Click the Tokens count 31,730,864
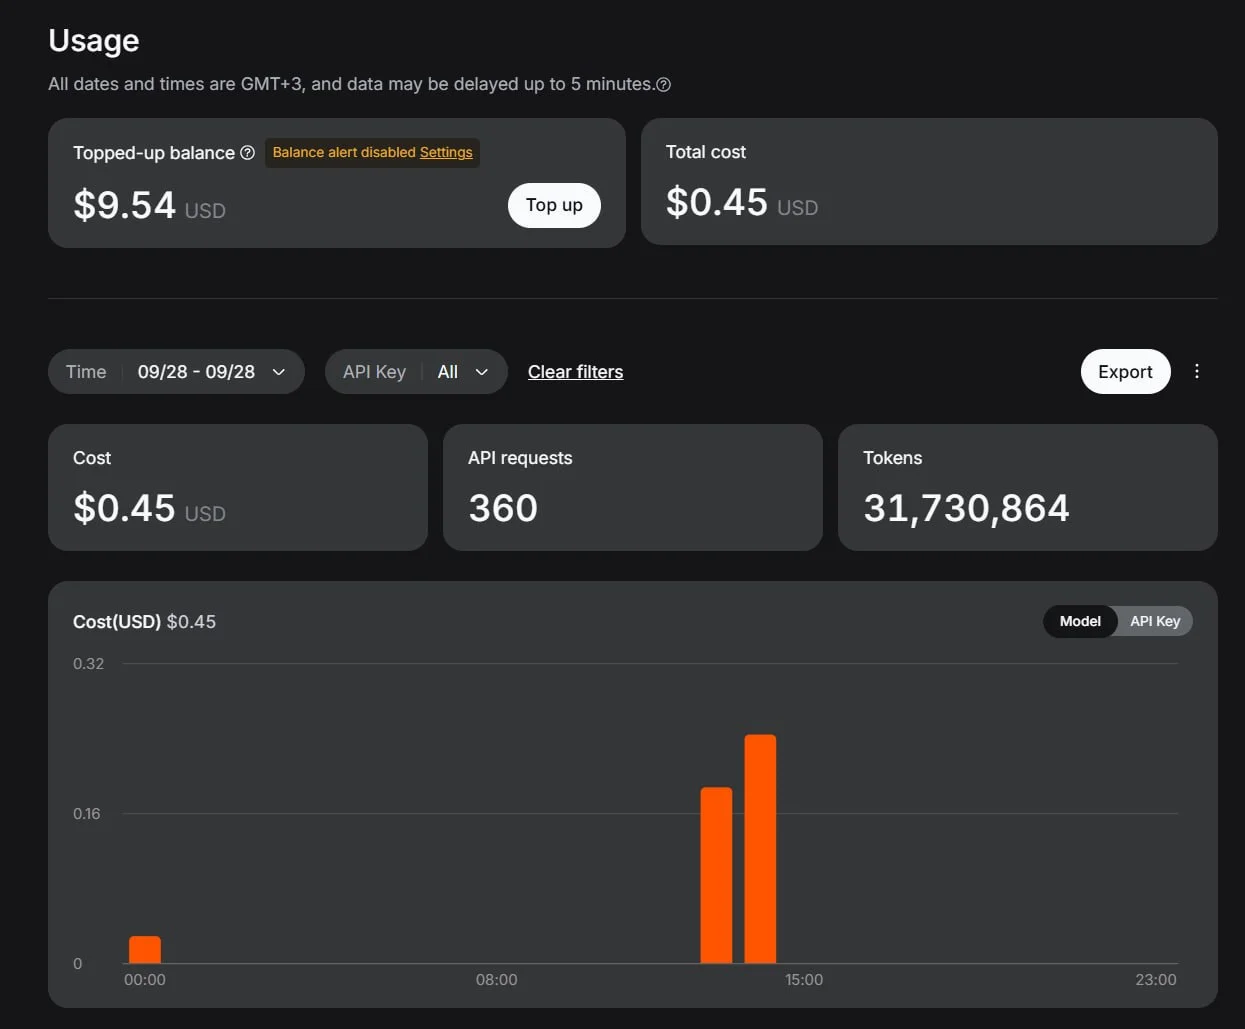Image resolution: width=1245 pixels, height=1029 pixels. click(x=966, y=508)
